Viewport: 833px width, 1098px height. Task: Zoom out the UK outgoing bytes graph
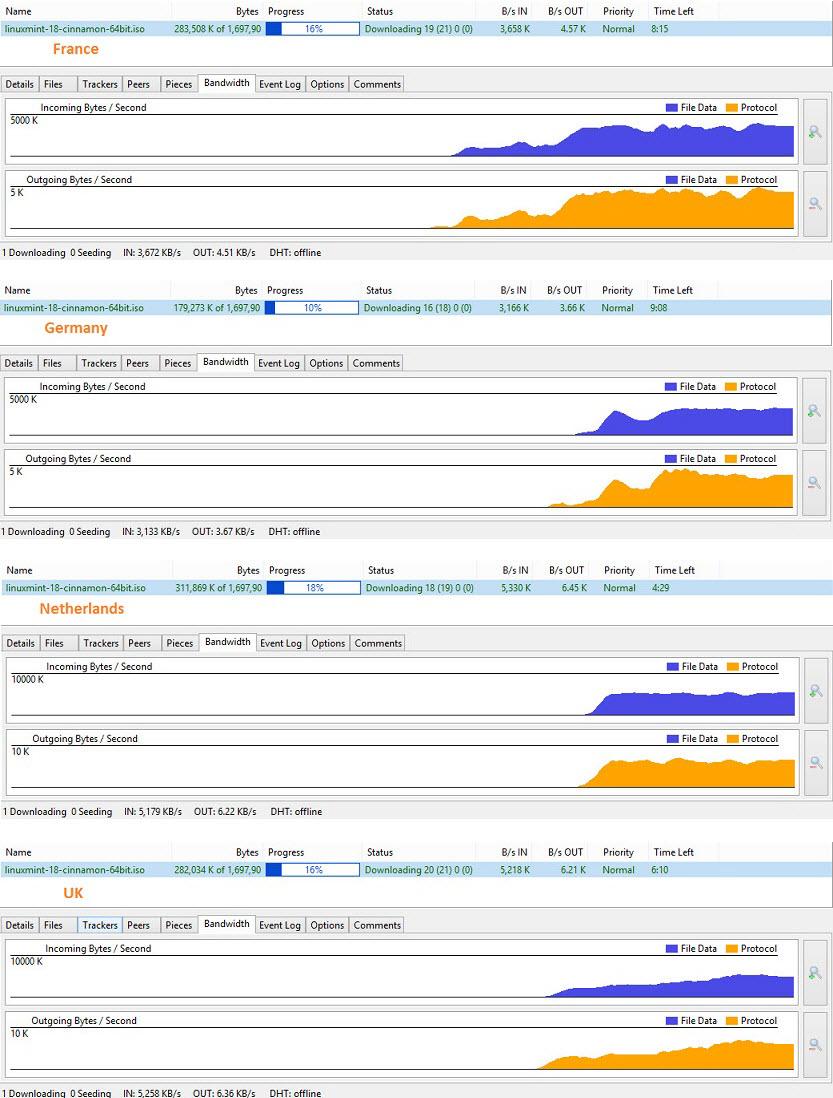815,1045
